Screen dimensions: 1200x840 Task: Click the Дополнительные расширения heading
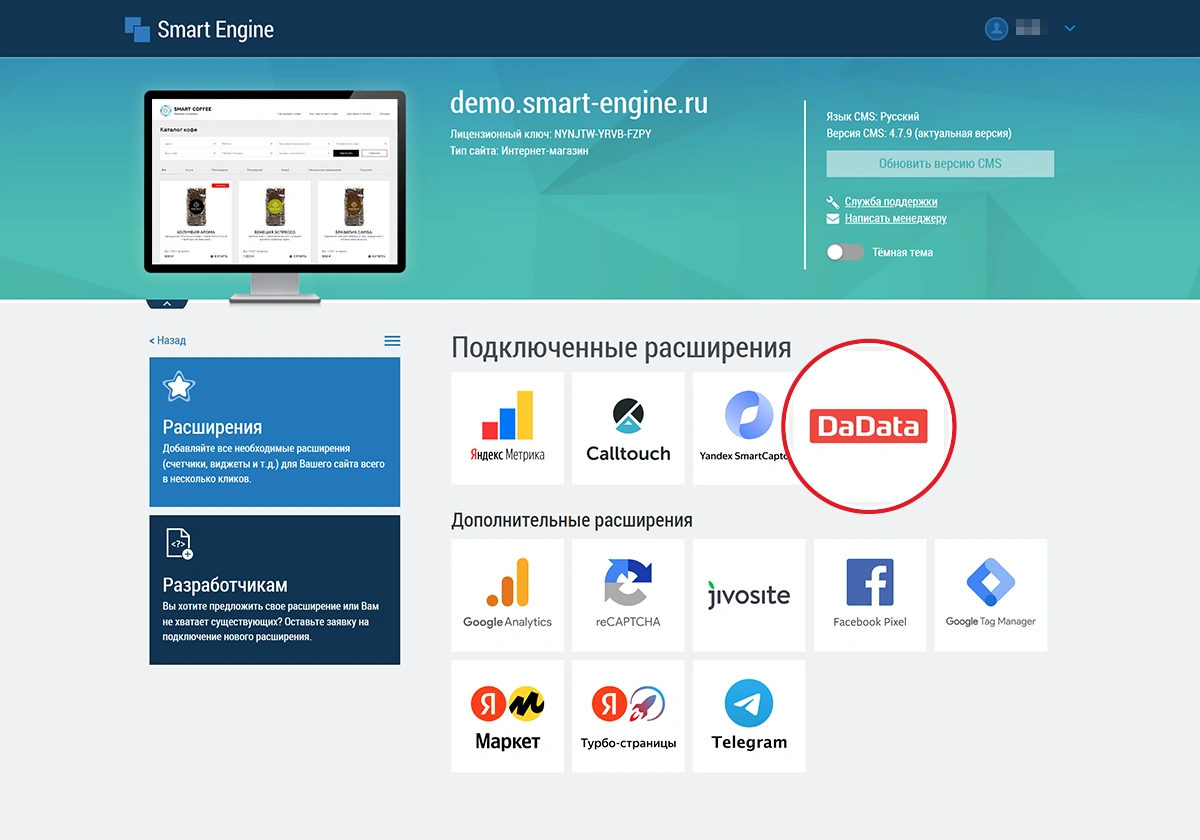(x=572, y=521)
